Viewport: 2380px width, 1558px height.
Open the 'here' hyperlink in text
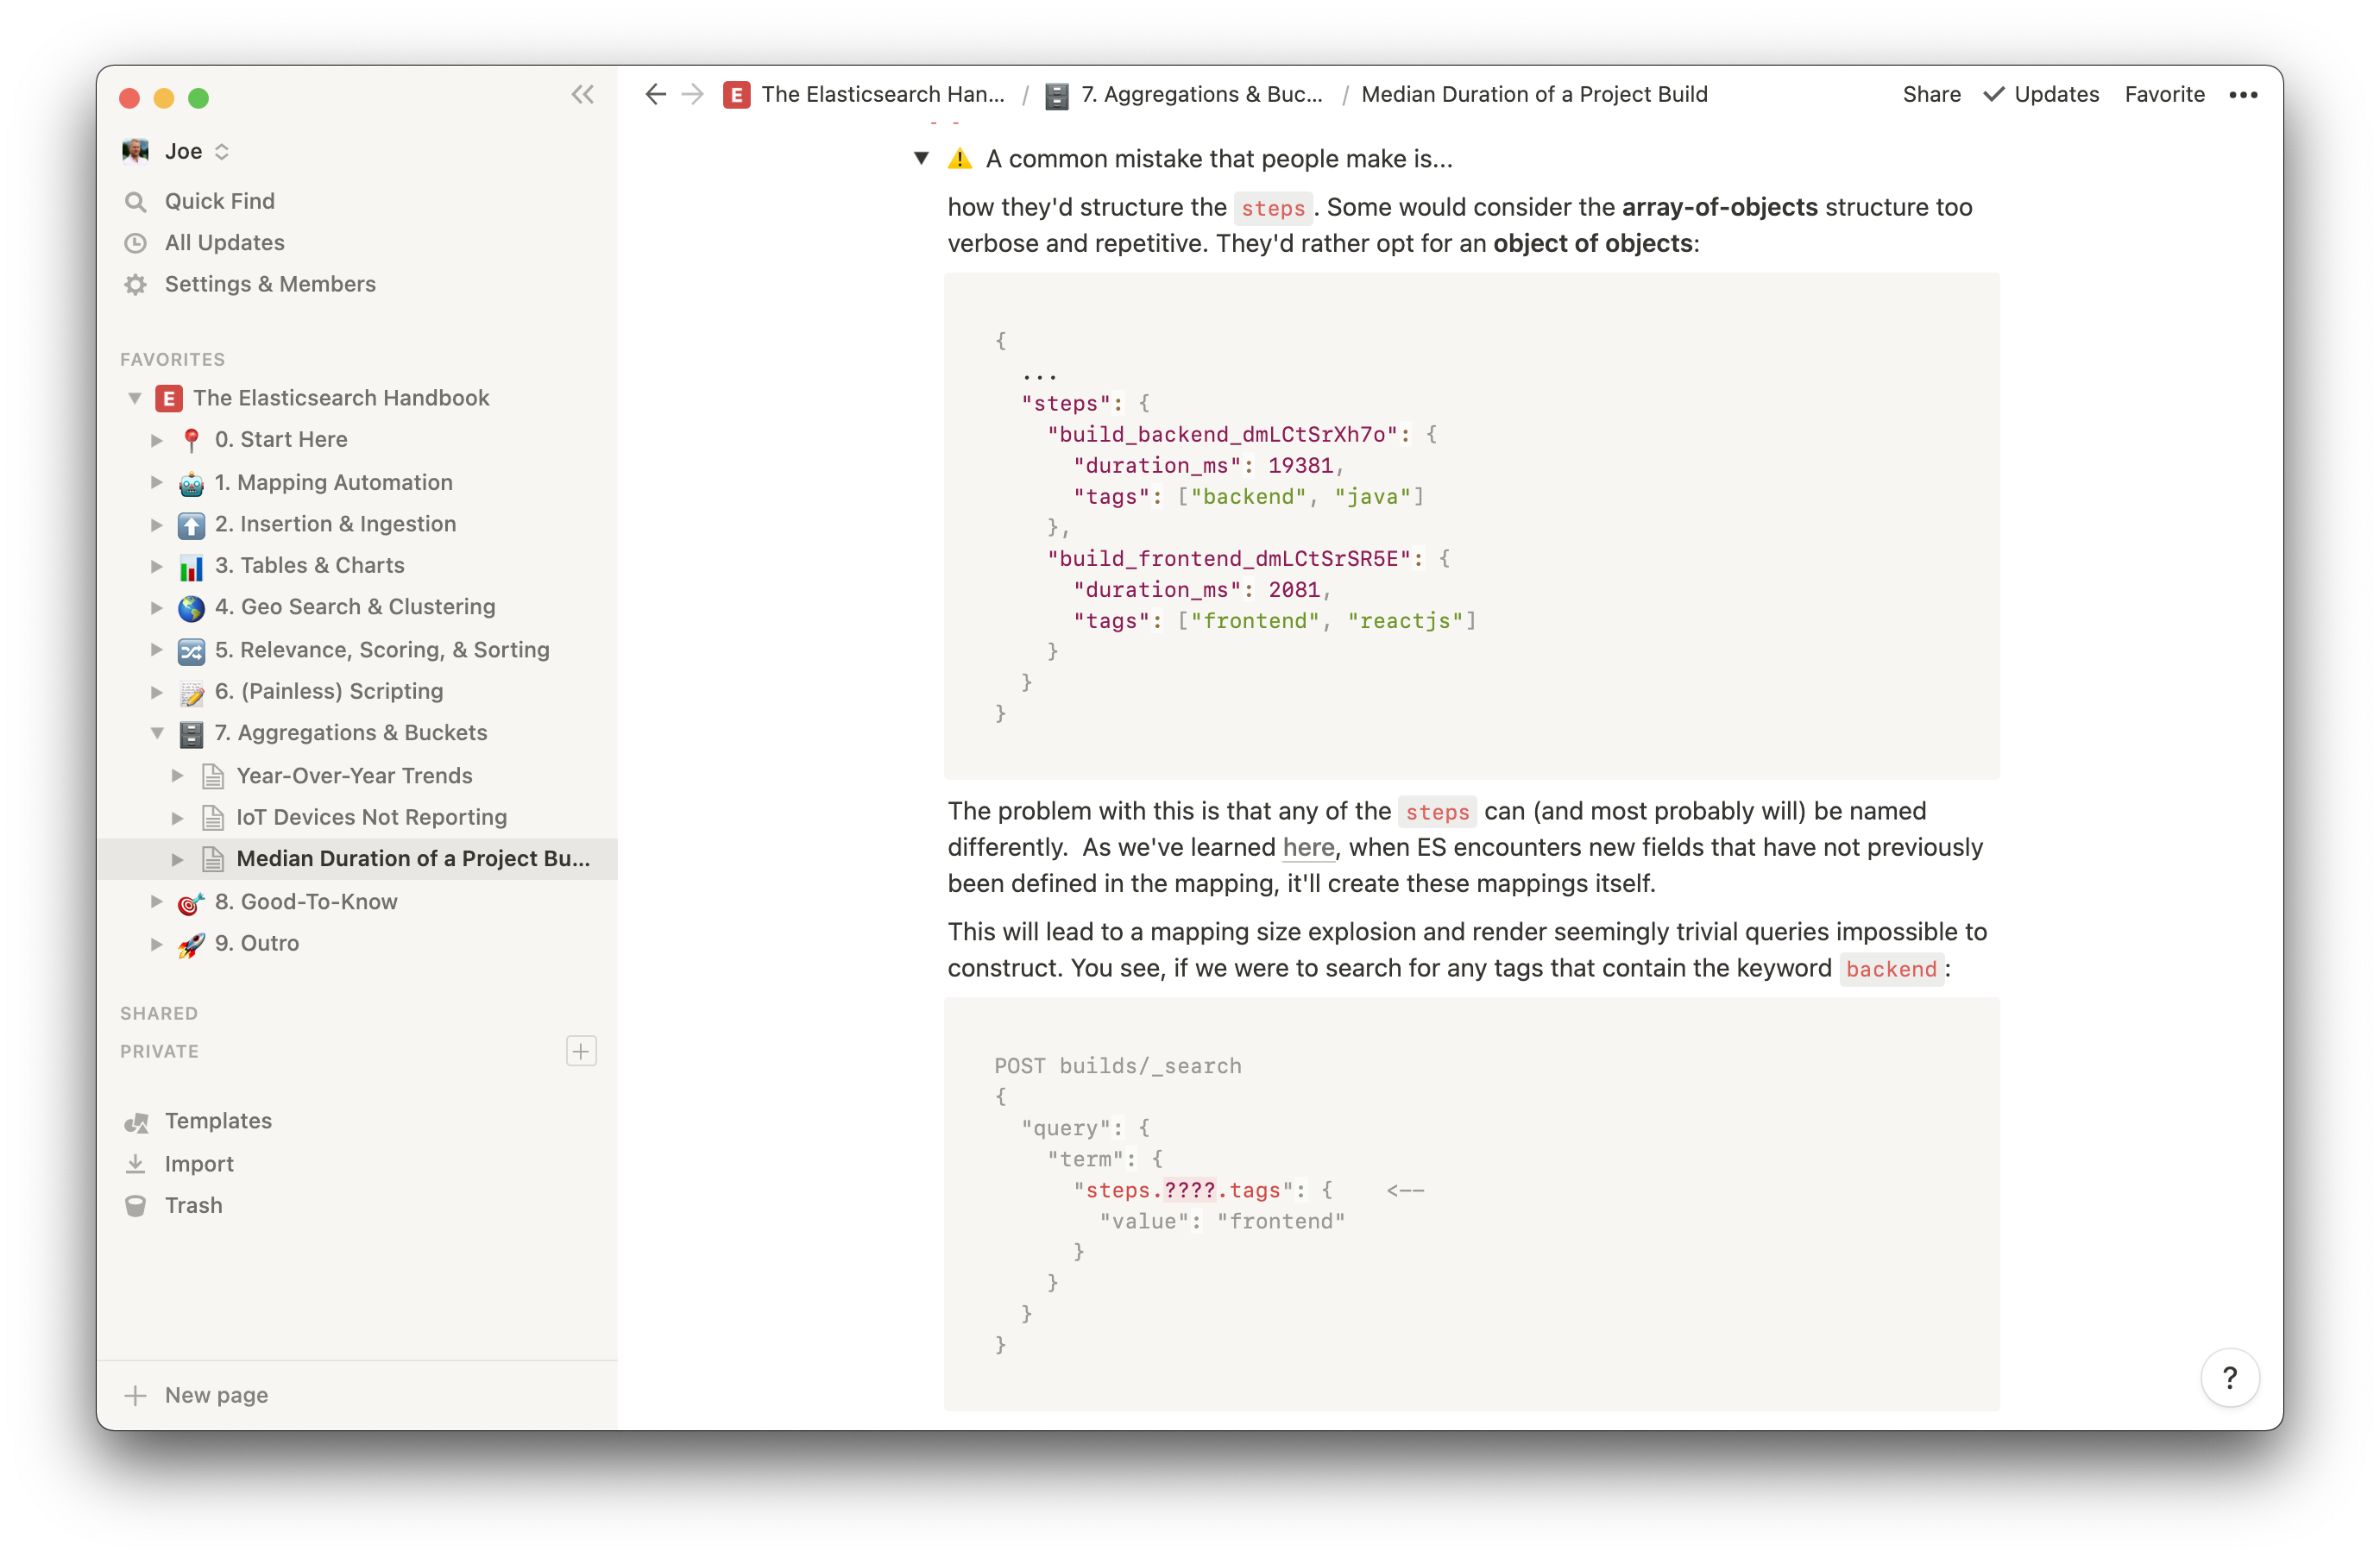pos(1308,847)
